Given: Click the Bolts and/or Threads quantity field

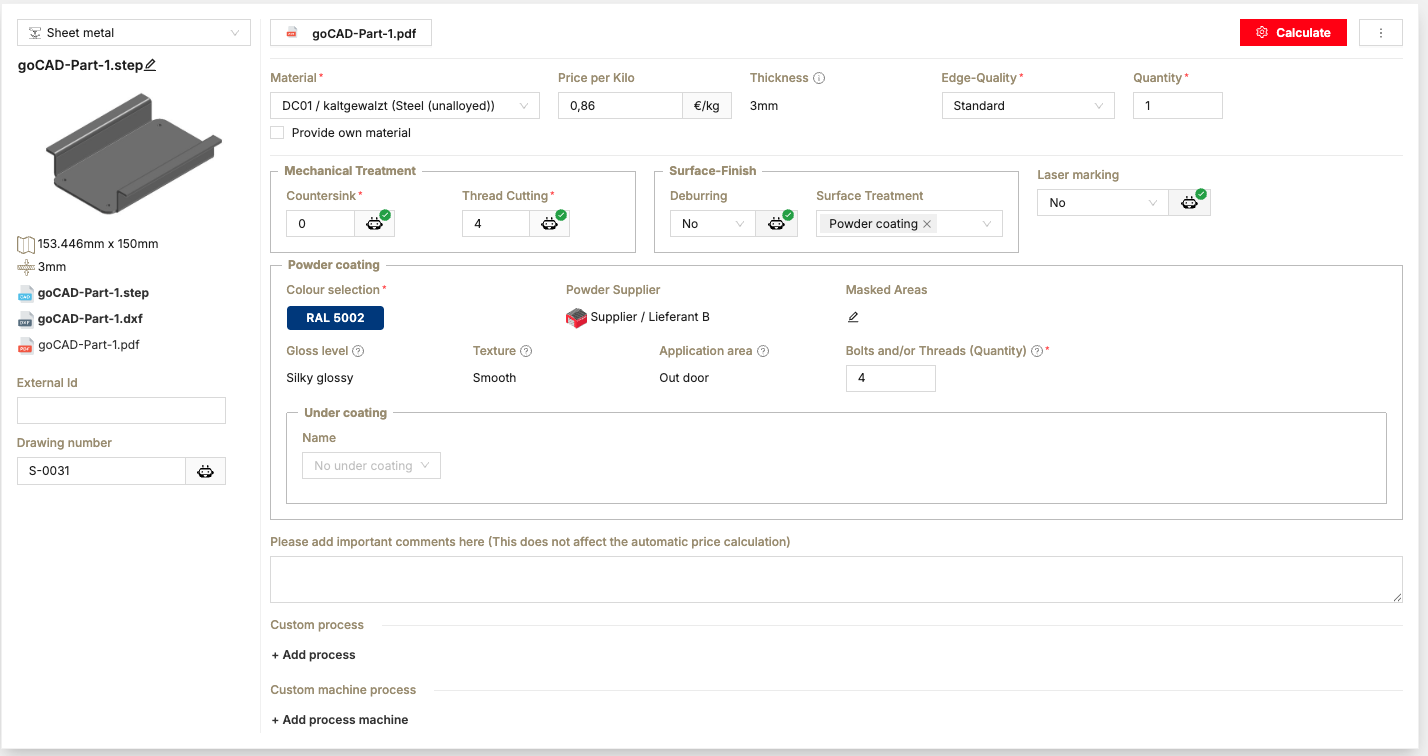Looking at the screenshot, I should [891, 379].
